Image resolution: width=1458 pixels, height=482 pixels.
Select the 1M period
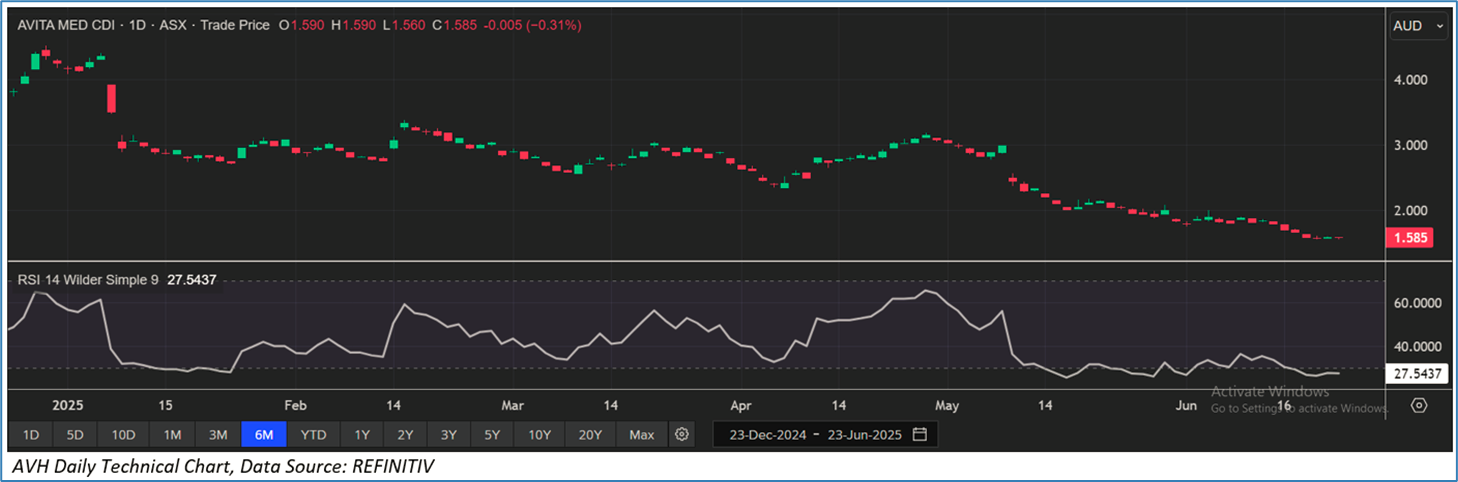tap(172, 435)
